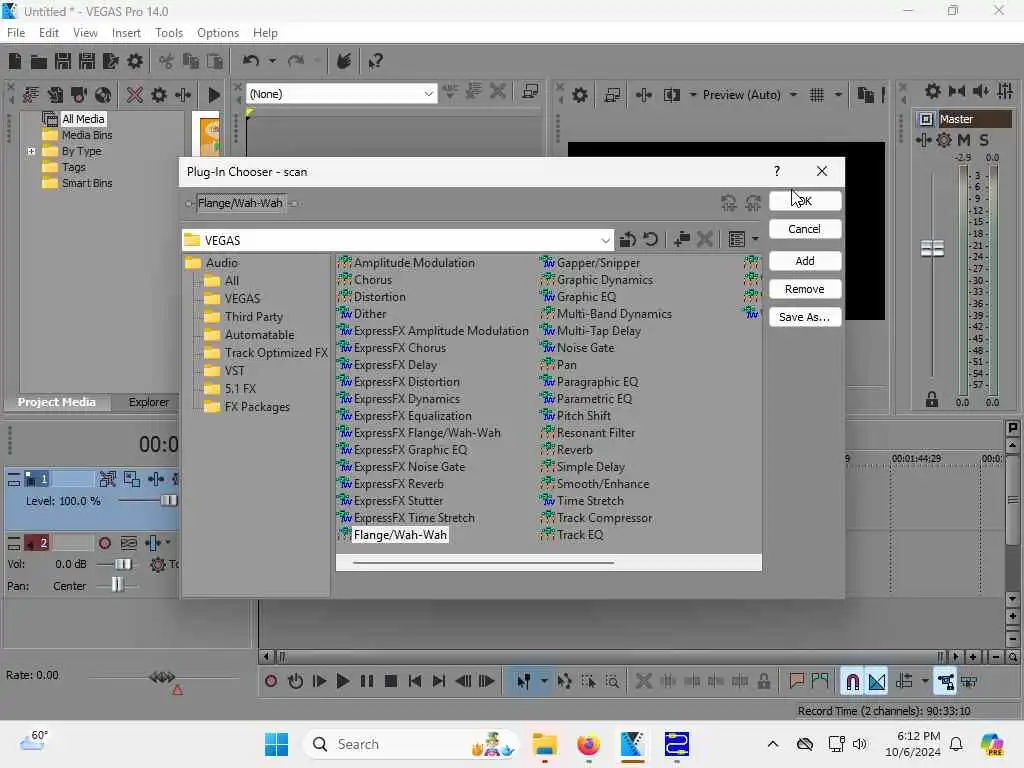Toggle Enable Snapping magnet icon
1024x768 pixels.
852,682
